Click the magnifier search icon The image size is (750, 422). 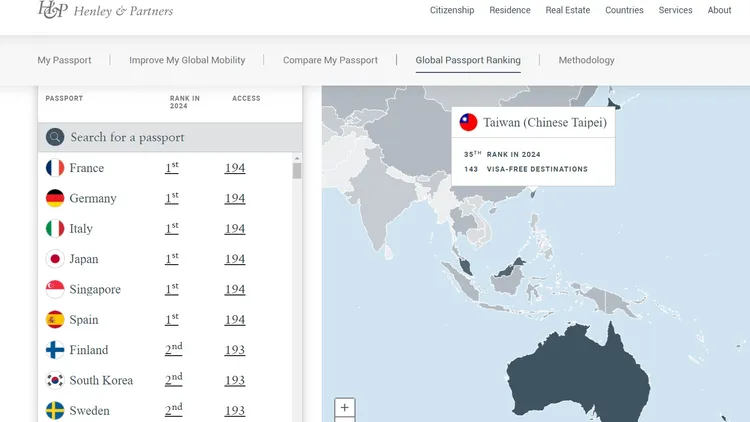(x=55, y=137)
